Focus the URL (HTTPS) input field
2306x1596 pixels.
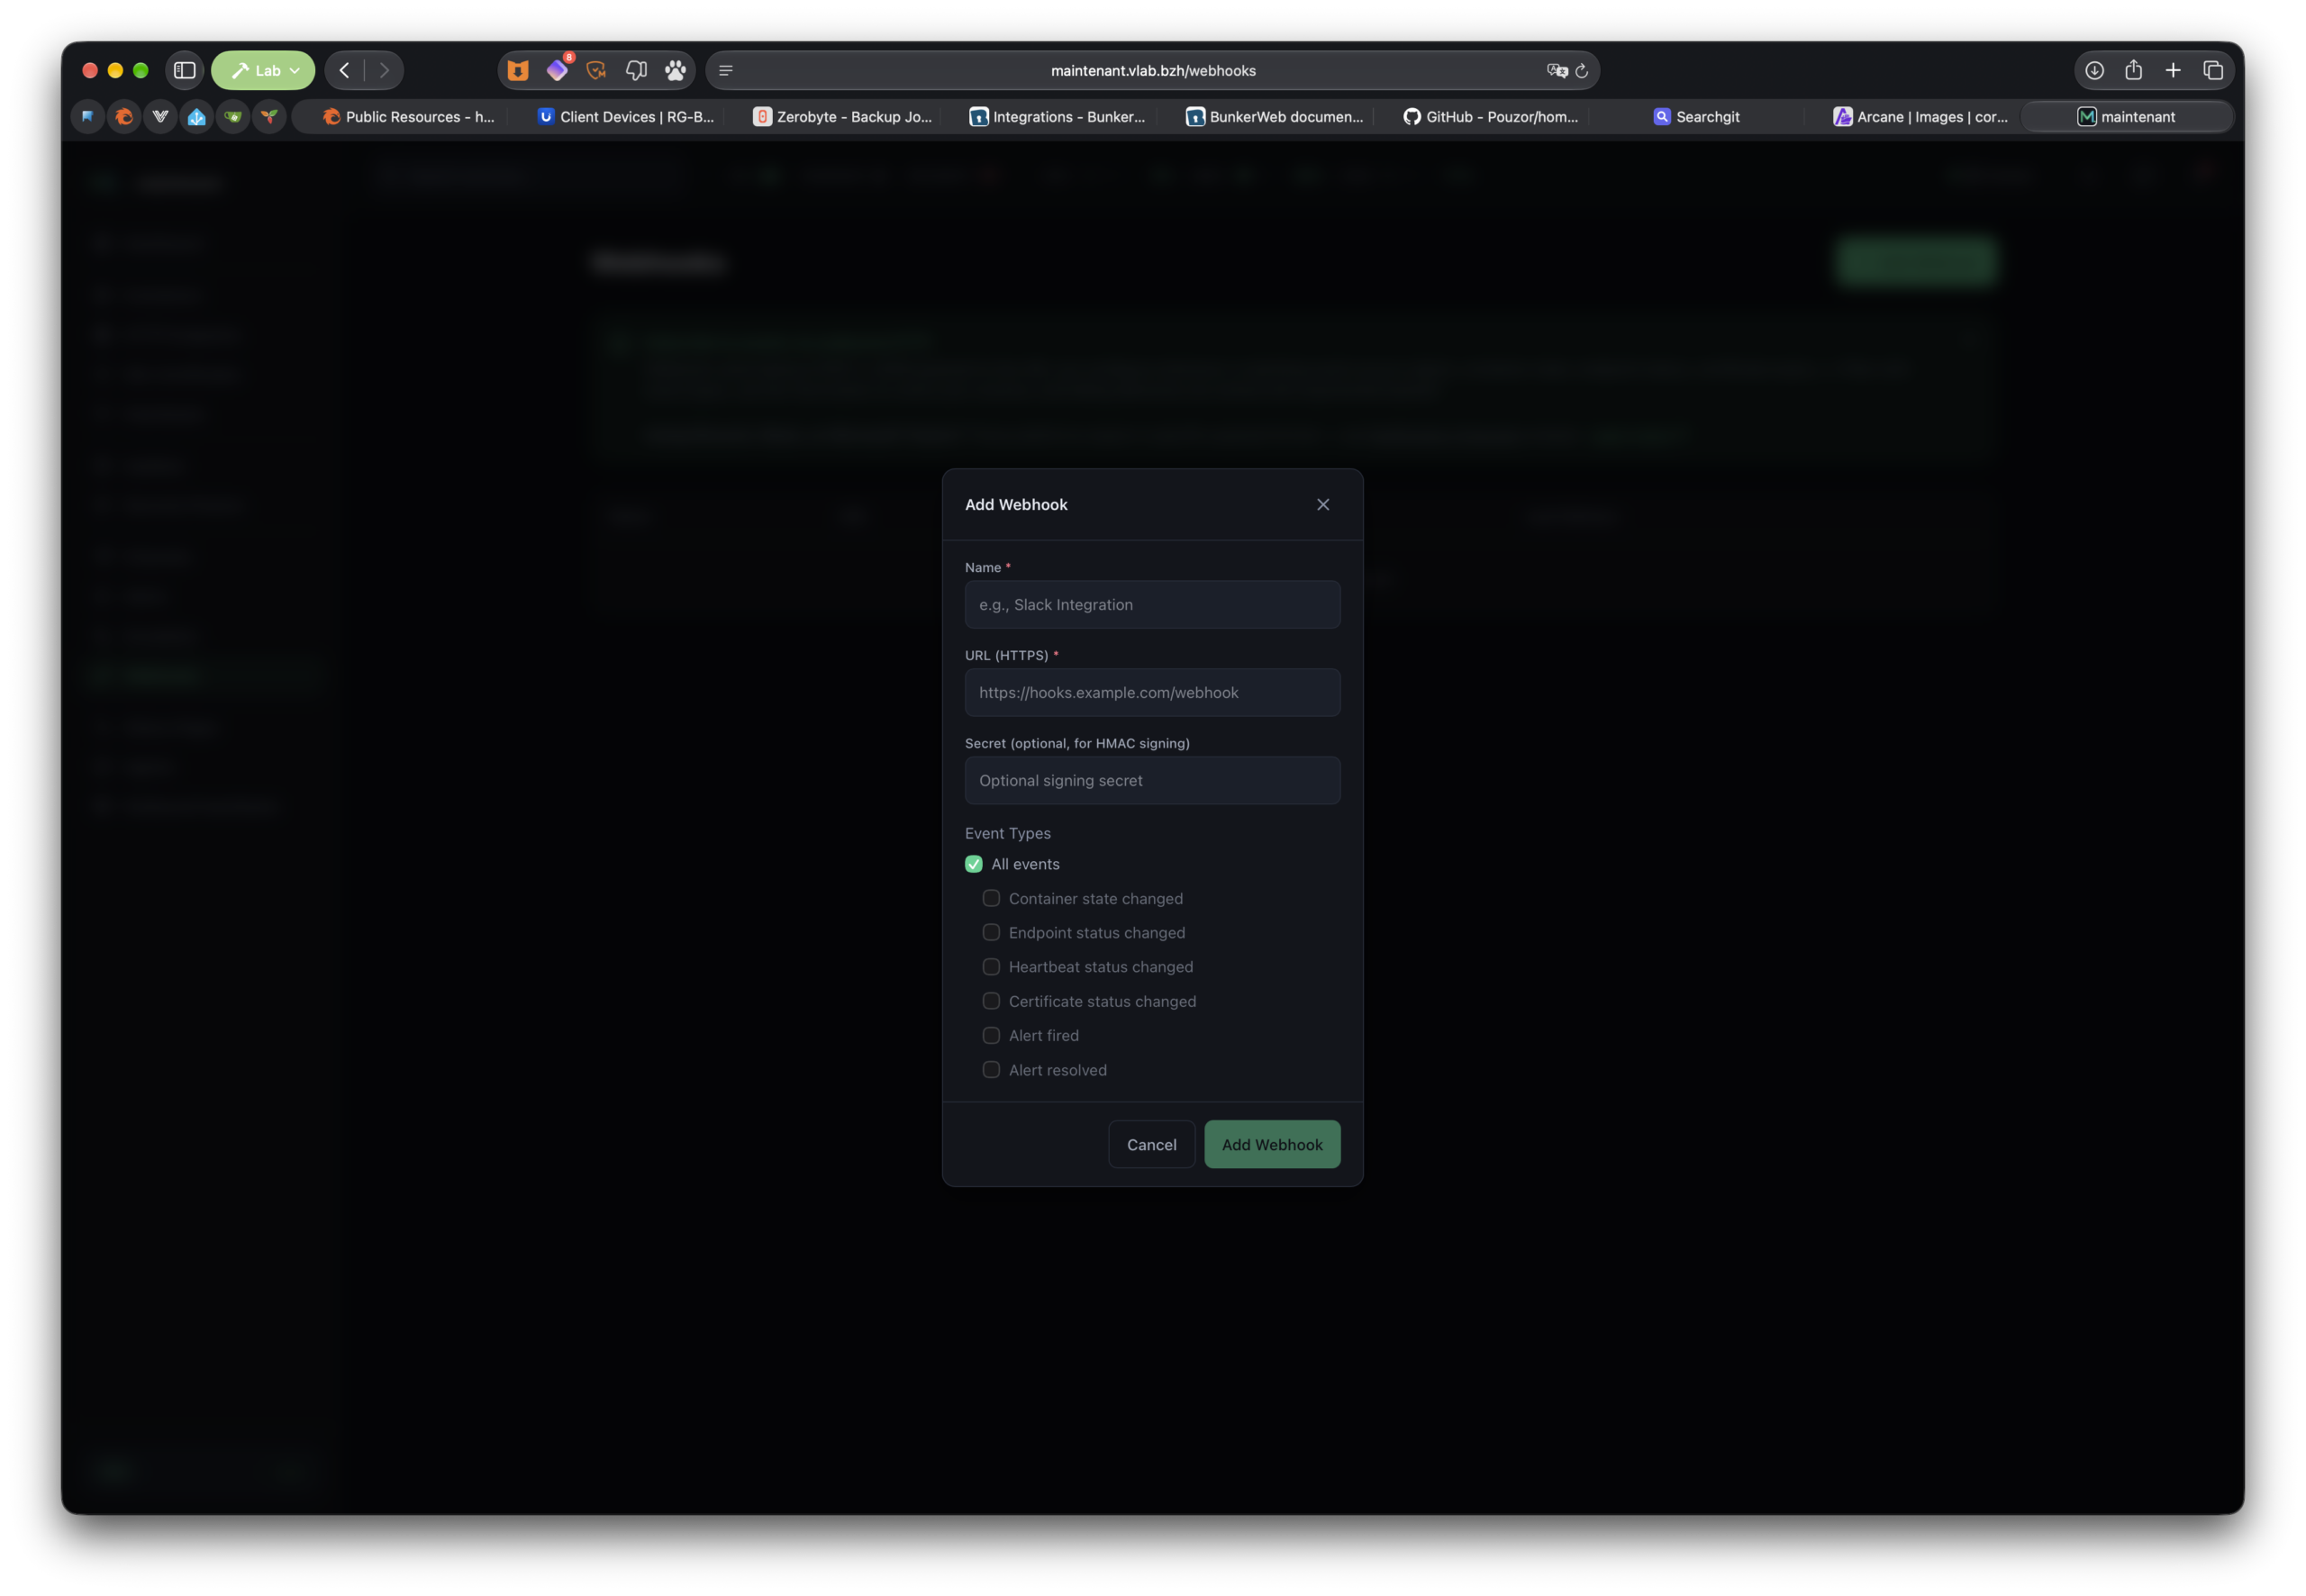pos(1152,692)
